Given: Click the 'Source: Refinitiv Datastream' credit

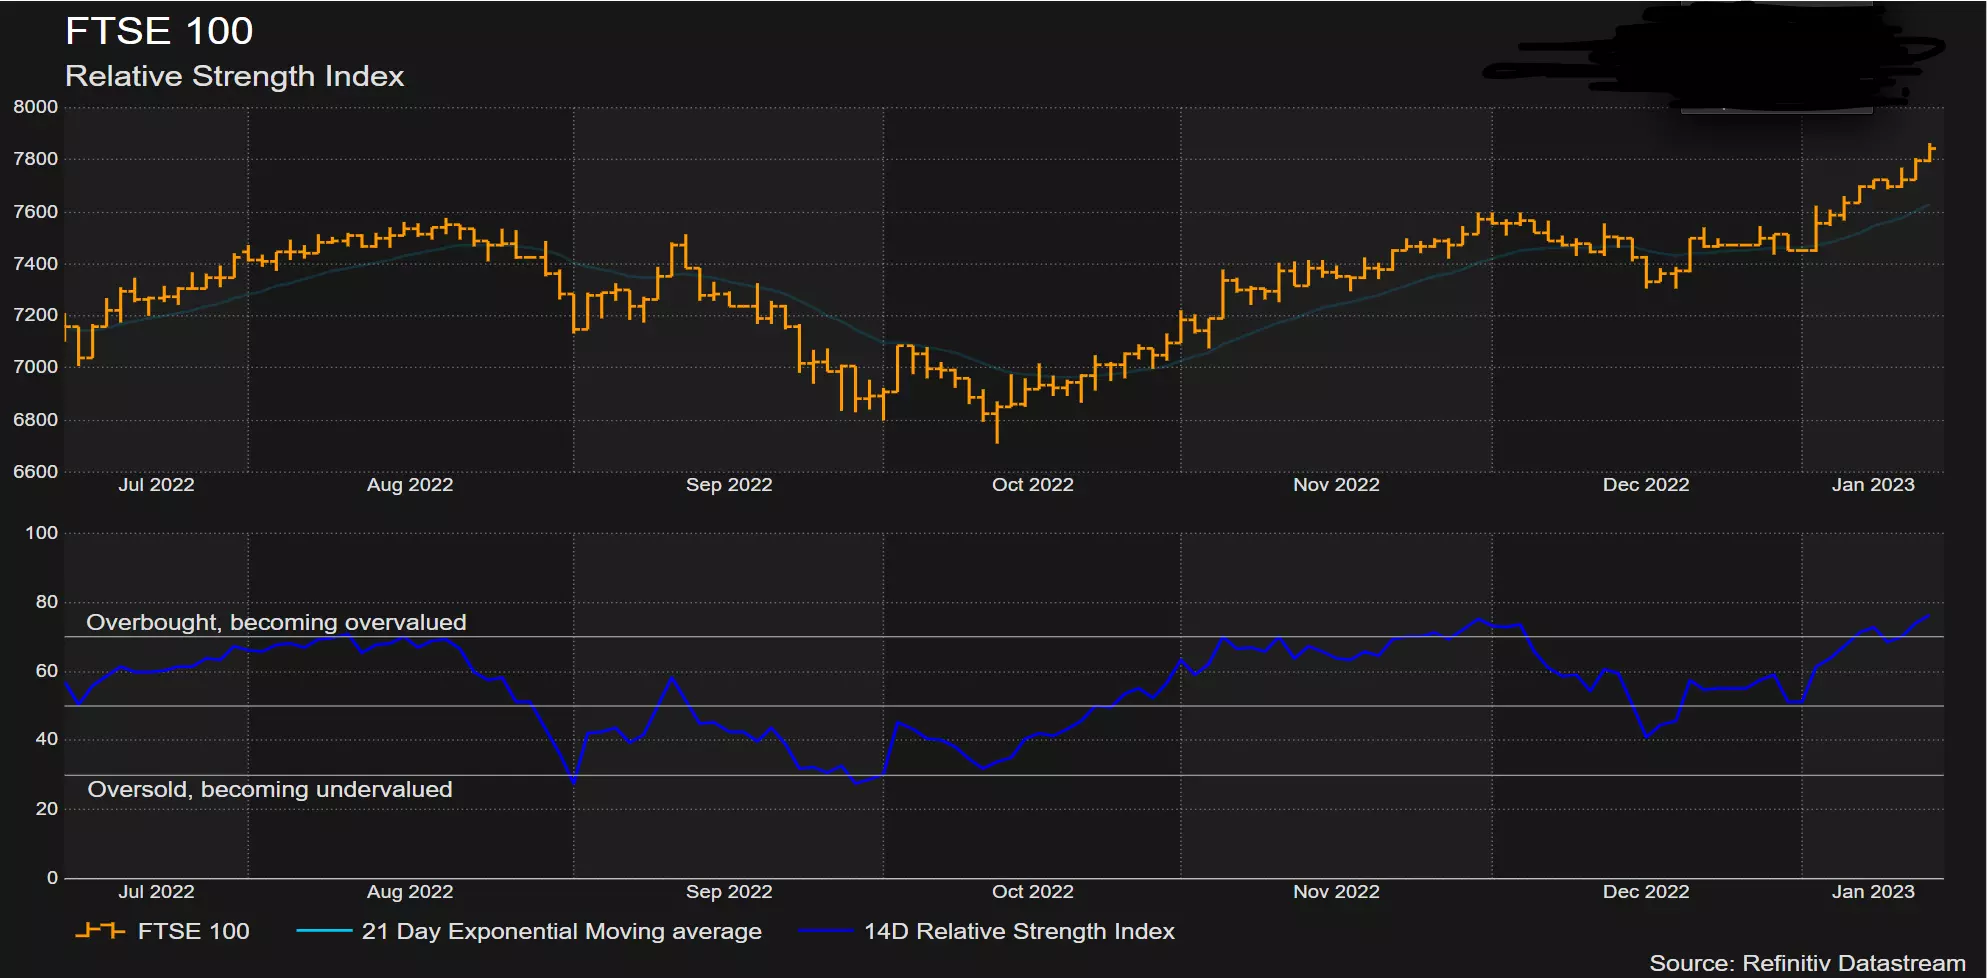Looking at the screenshot, I should pos(1807,963).
